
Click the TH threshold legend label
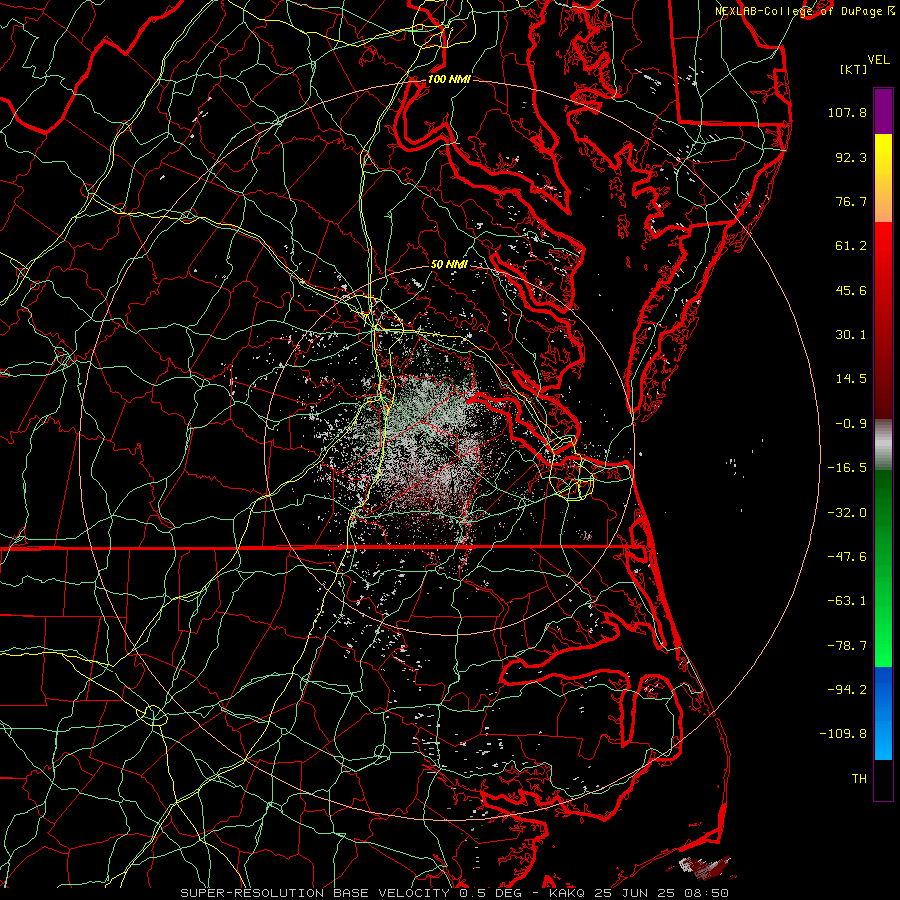click(x=859, y=779)
